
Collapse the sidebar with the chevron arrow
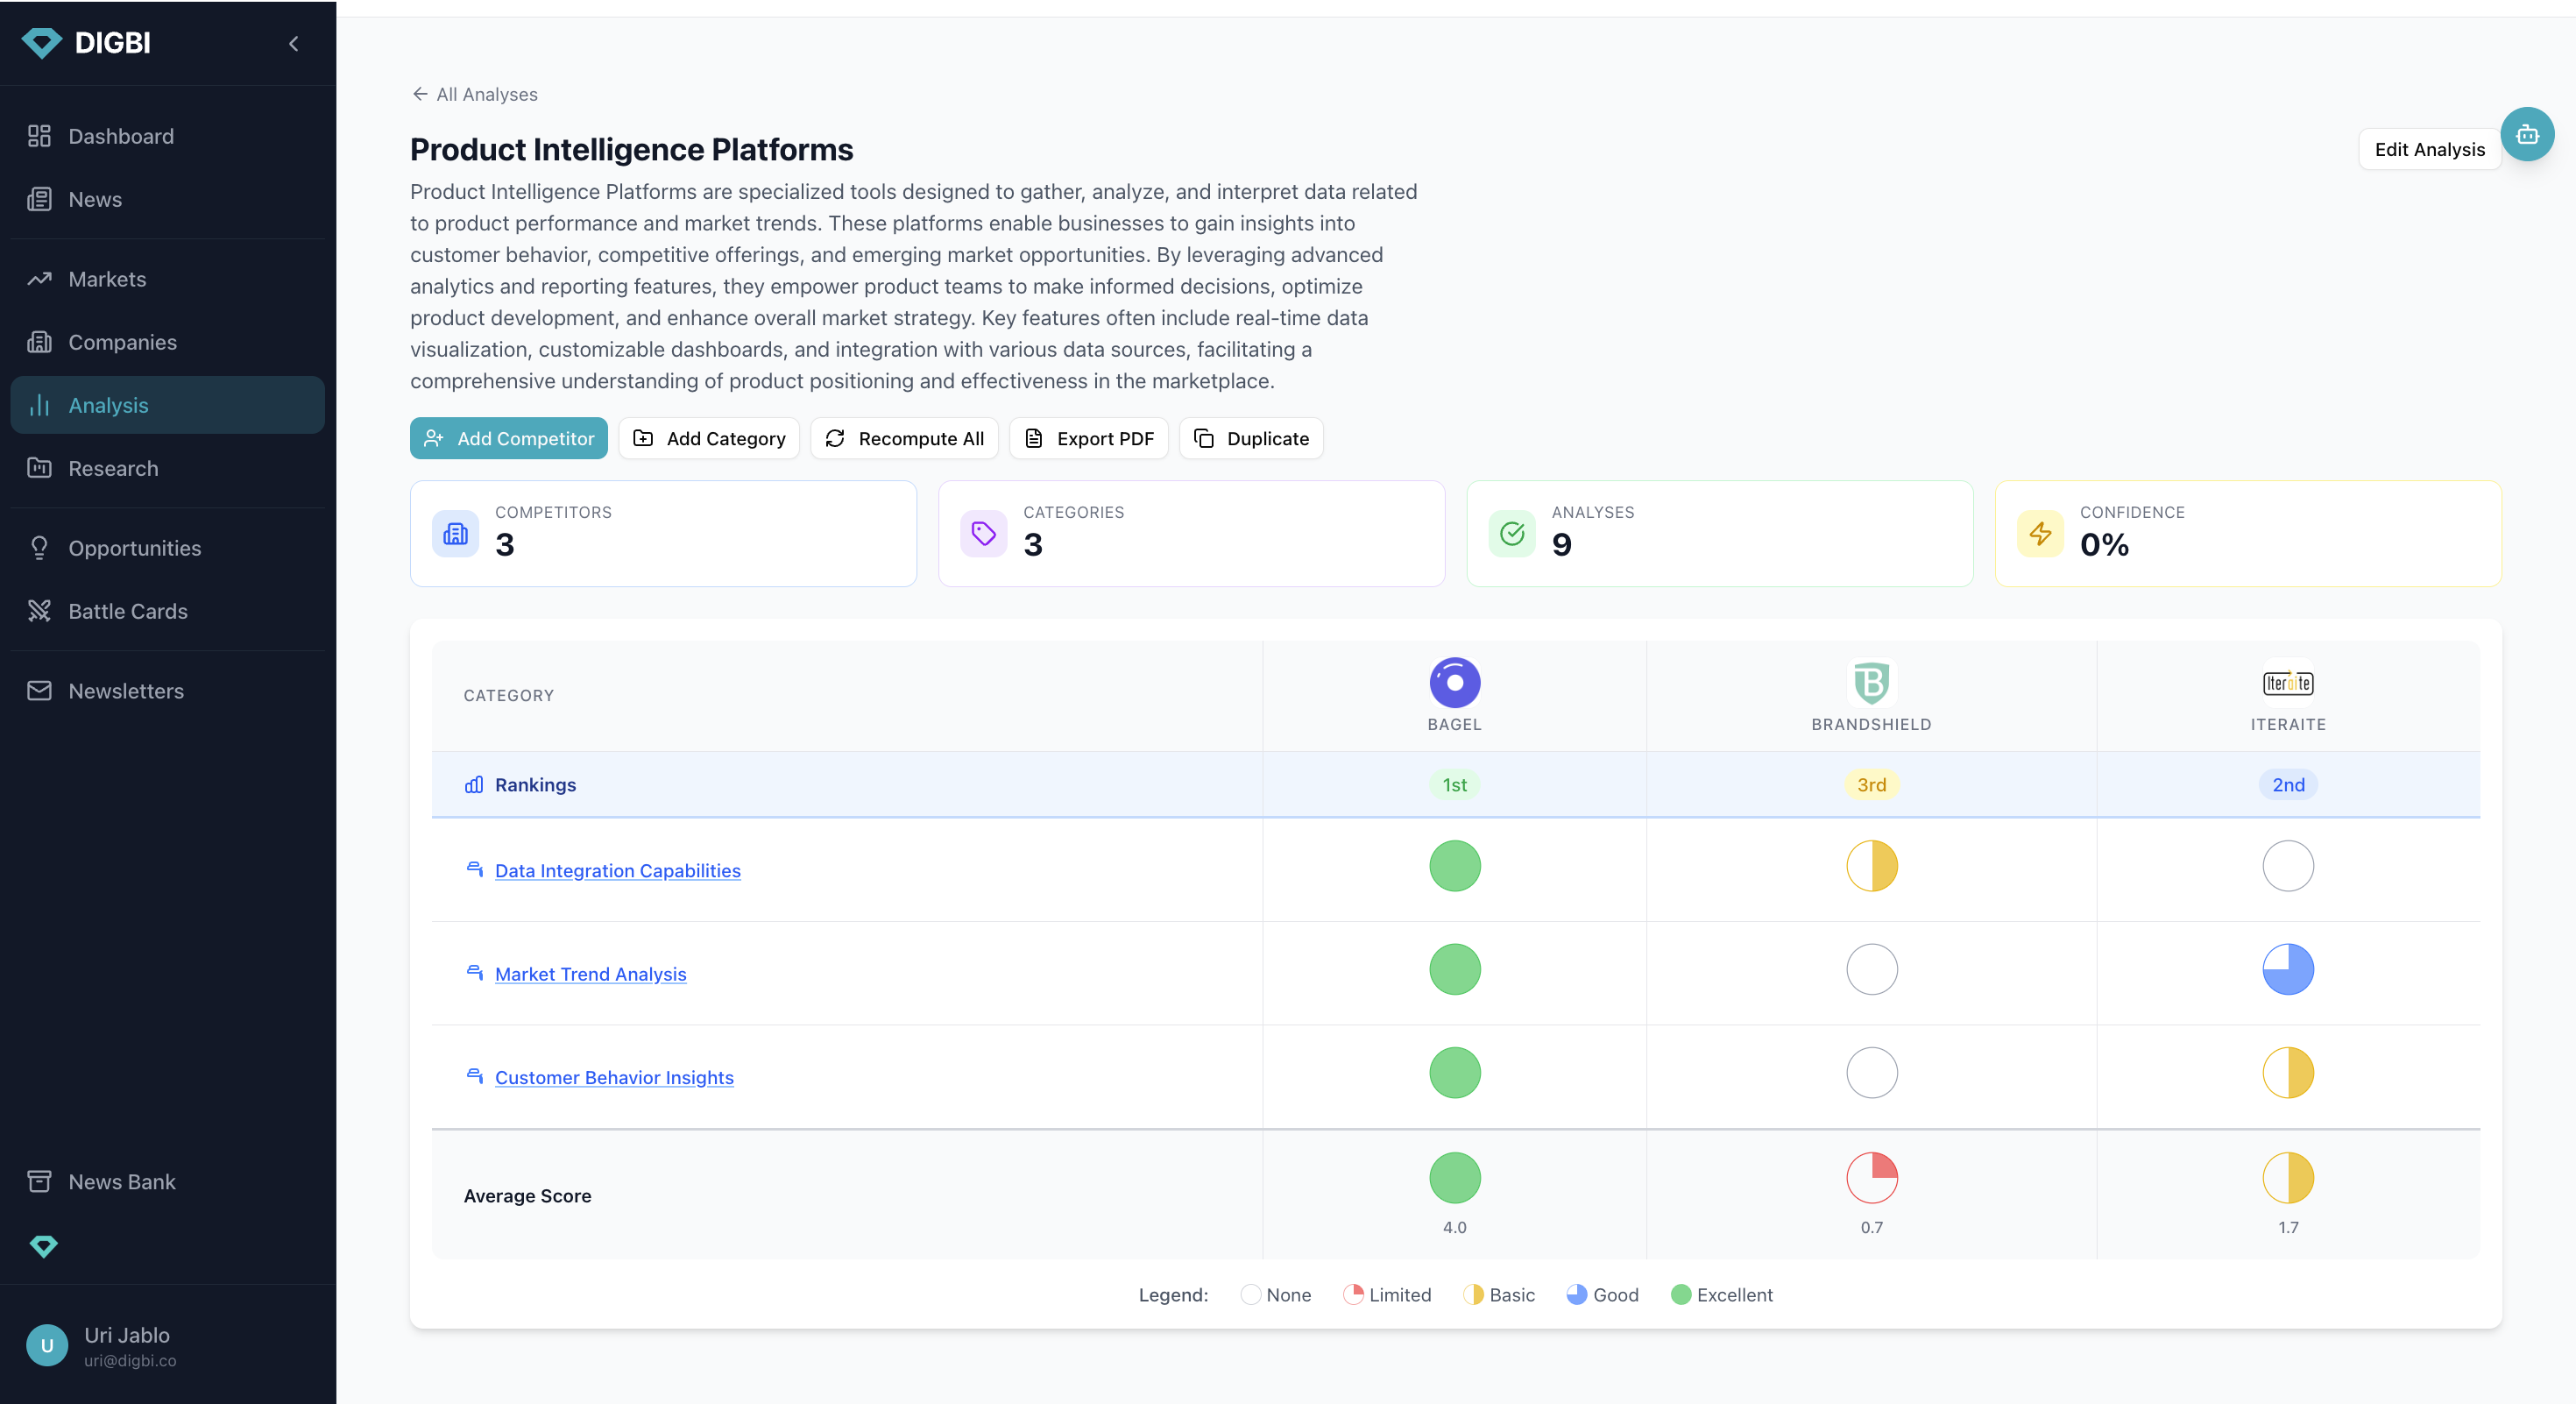(x=294, y=43)
